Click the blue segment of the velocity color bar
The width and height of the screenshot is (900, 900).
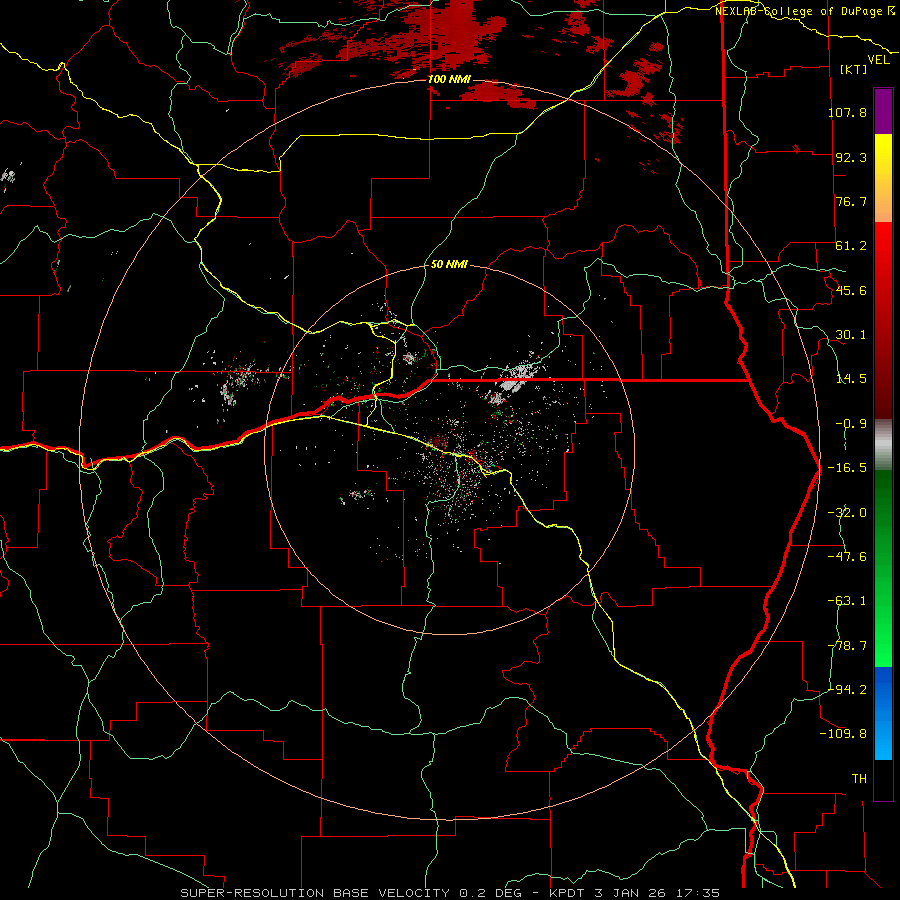(x=883, y=713)
